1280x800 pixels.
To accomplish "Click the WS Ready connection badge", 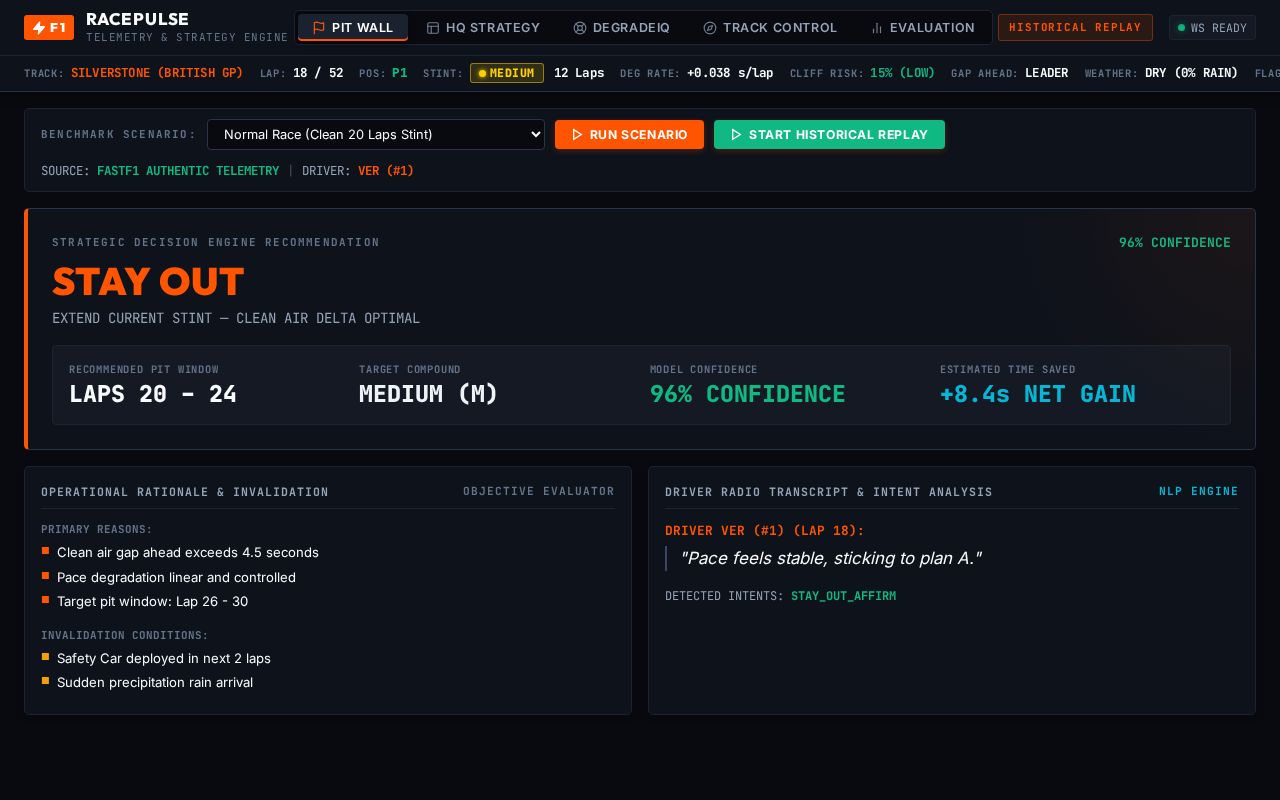I will point(1212,28).
